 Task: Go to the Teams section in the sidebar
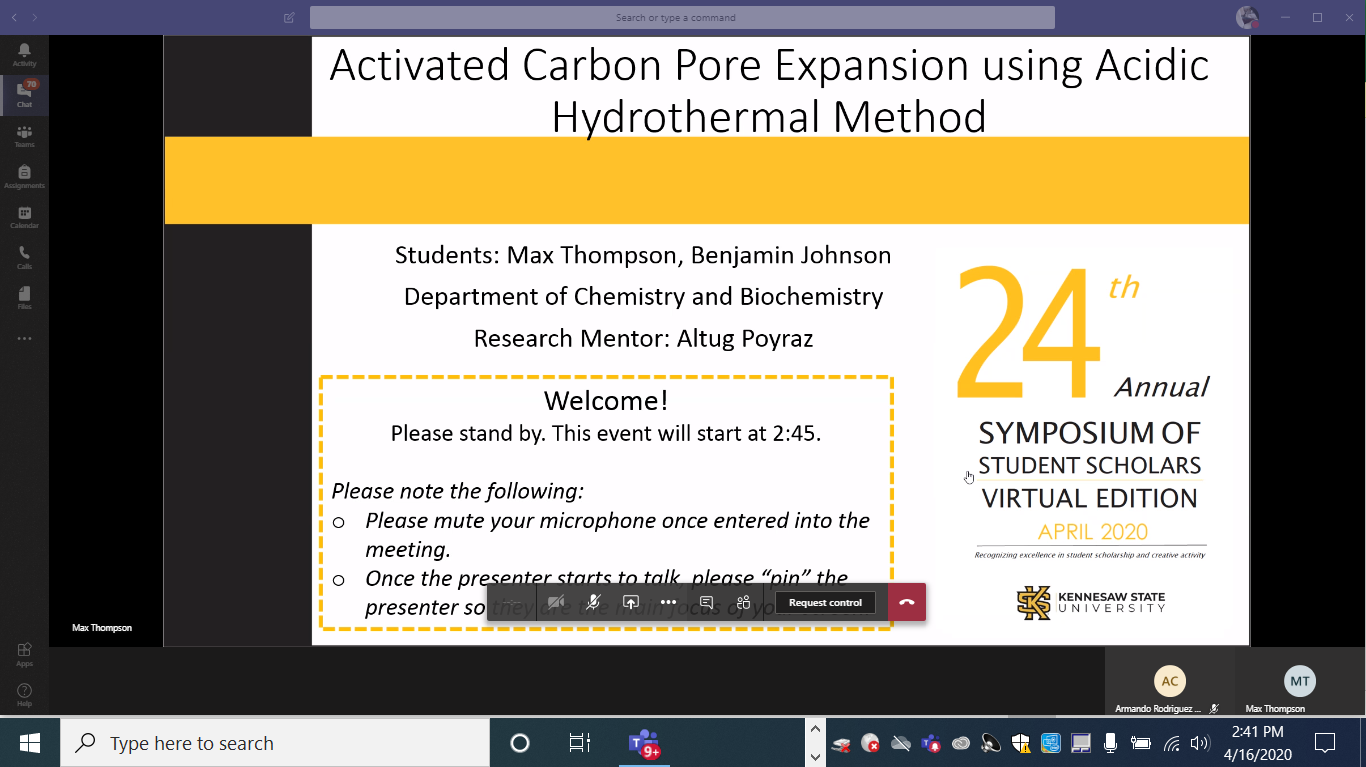point(24,135)
